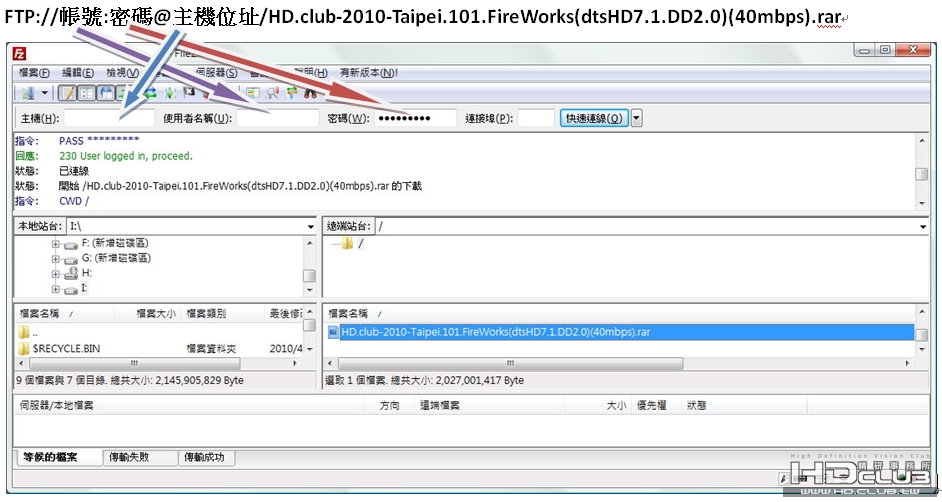Click message log scroll-down arrow
The height and width of the screenshot is (502, 942).
tap(922, 204)
